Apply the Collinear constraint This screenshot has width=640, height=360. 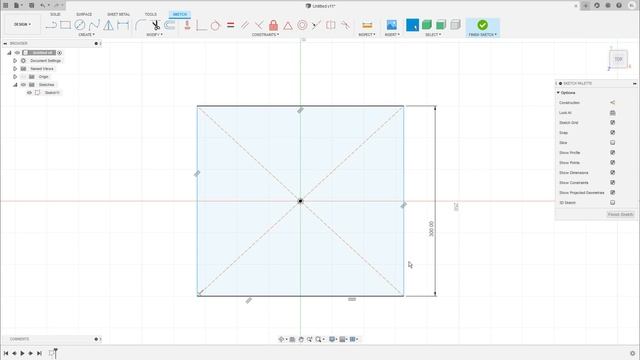click(x=316, y=25)
